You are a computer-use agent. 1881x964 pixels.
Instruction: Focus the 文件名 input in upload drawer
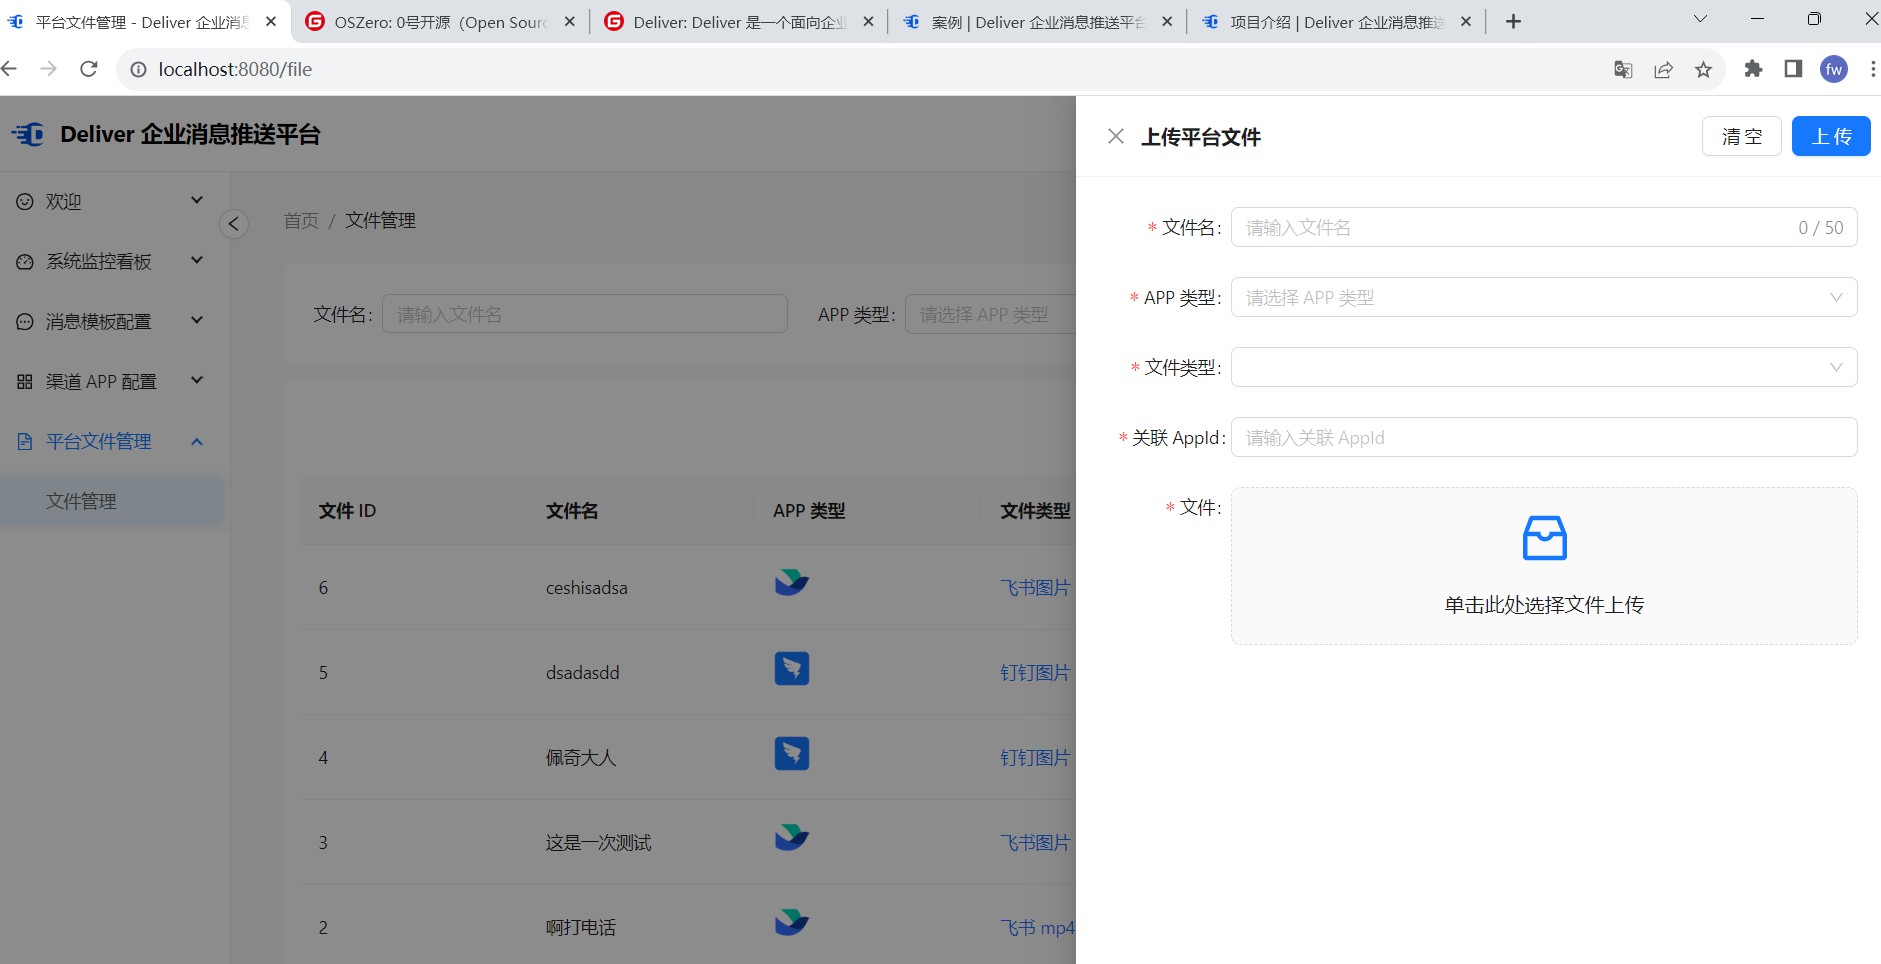[1543, 227]
